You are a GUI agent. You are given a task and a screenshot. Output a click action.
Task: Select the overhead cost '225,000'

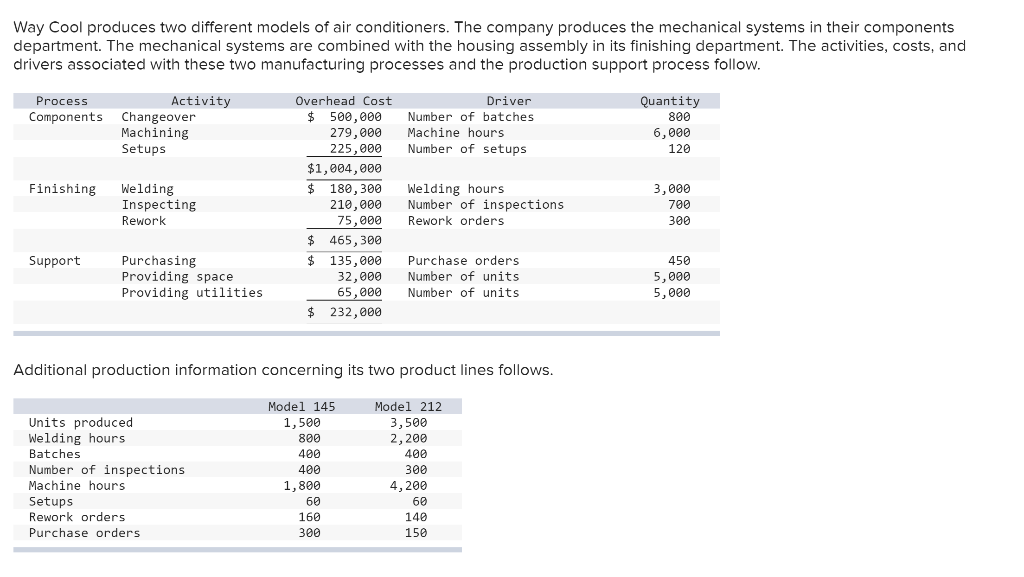(355, 149)
